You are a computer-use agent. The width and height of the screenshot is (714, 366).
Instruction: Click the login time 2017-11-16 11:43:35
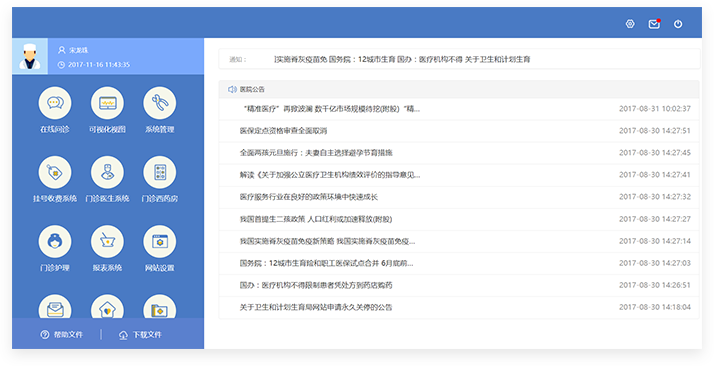[99, 65]
